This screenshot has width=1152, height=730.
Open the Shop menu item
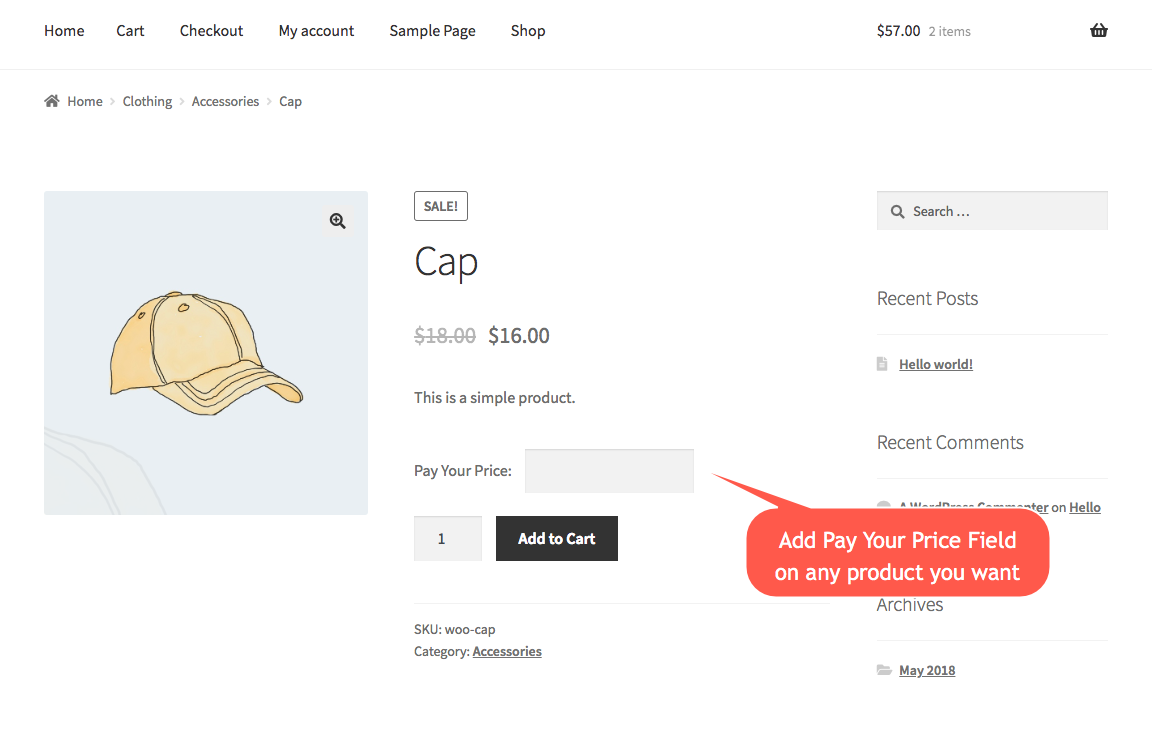[528, 31]
